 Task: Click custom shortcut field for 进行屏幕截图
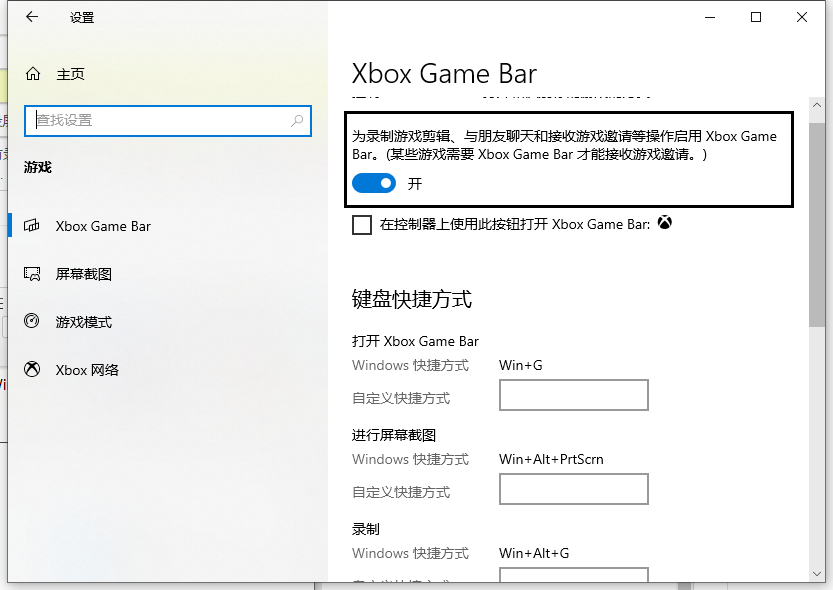574,489
